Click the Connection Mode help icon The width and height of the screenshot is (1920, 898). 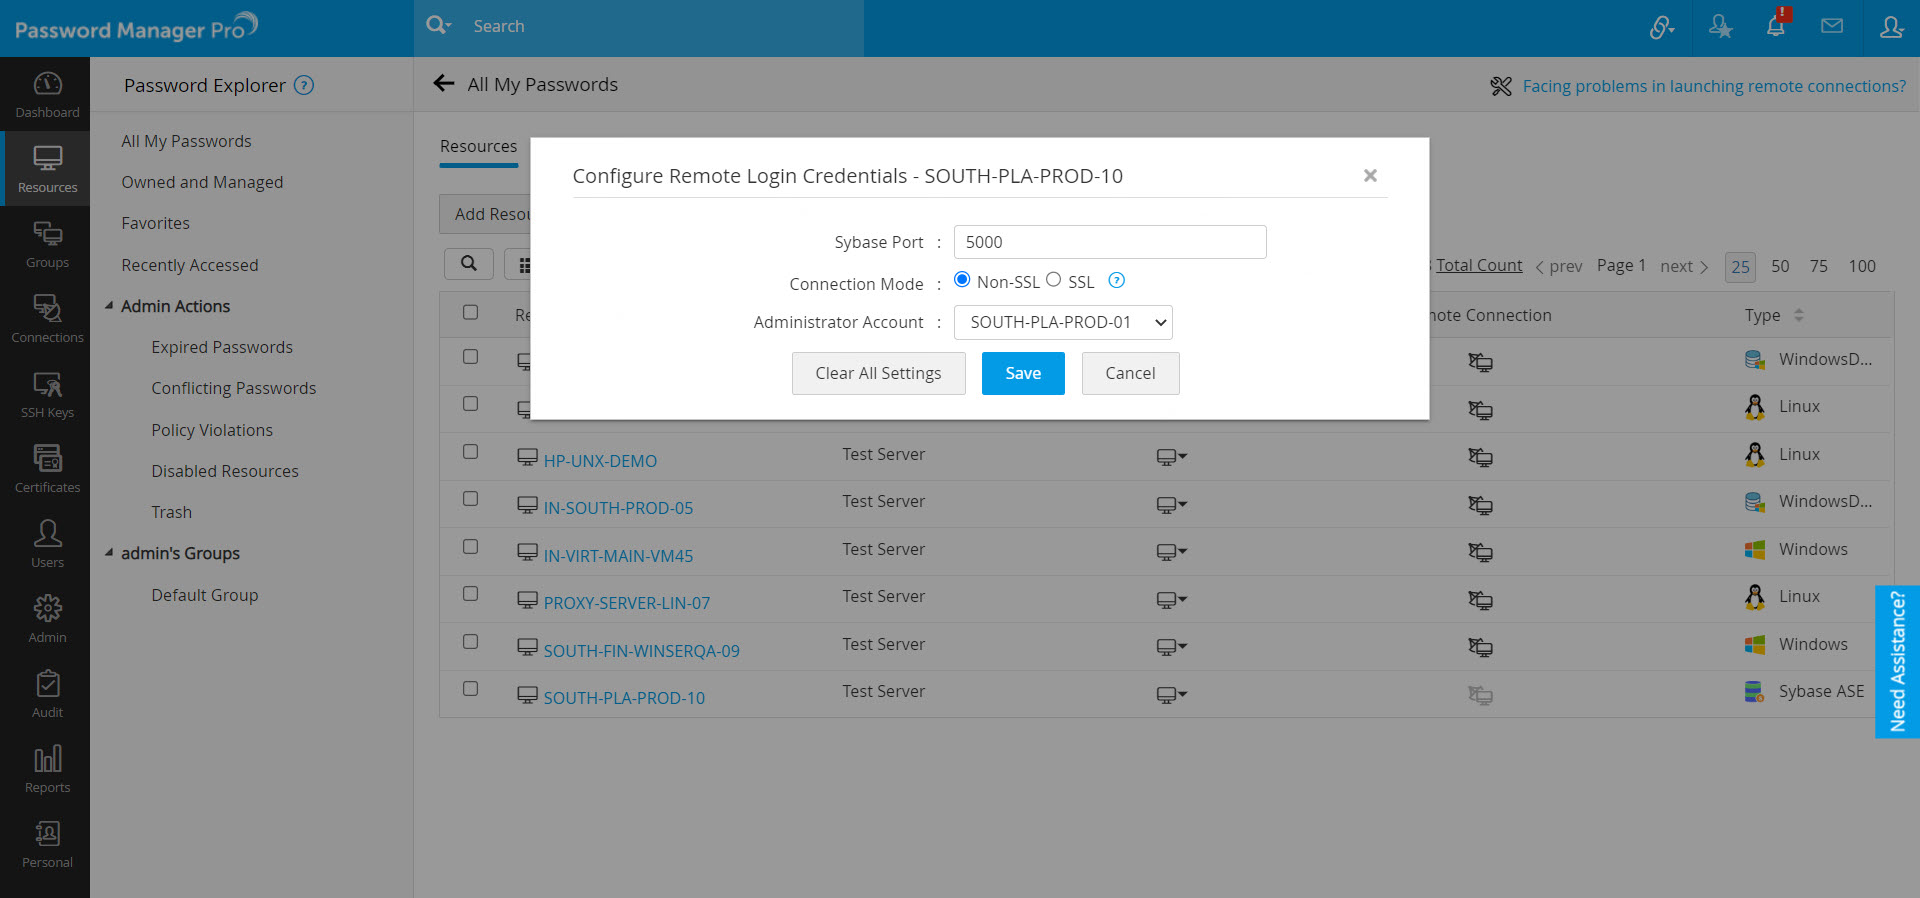[1117, 281]
